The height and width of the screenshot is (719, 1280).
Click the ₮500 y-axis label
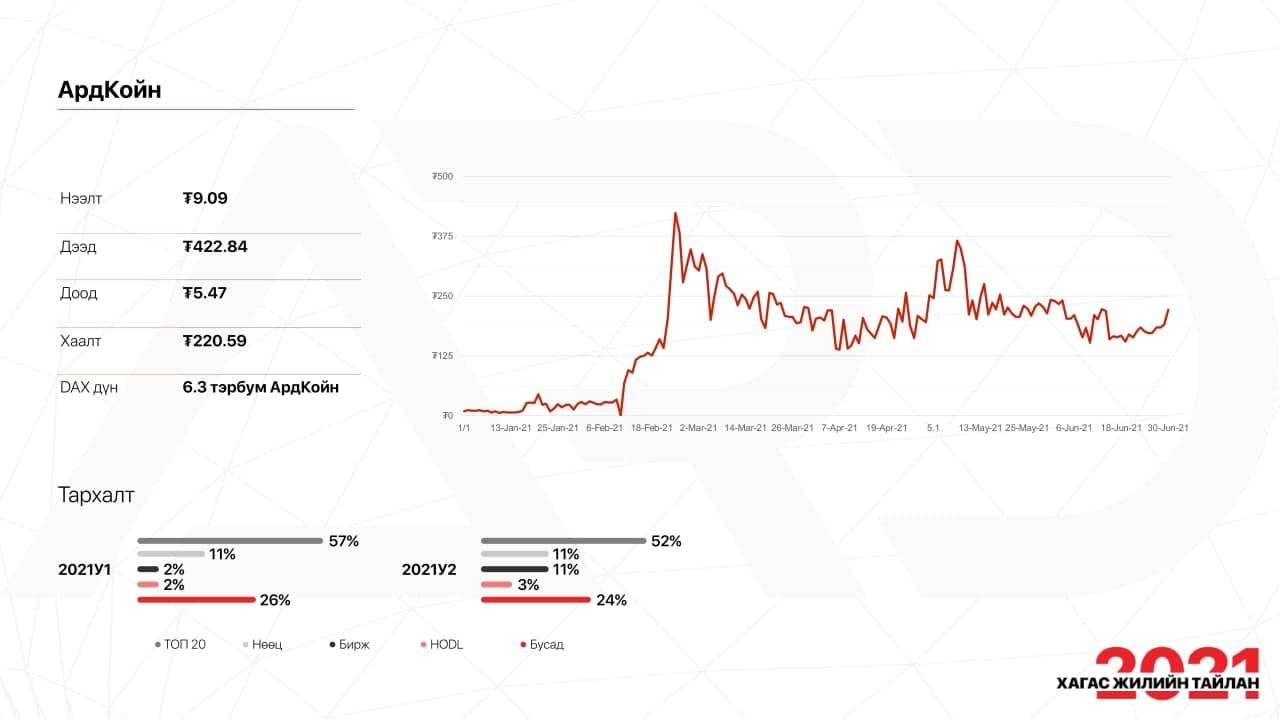pos(442,177)
